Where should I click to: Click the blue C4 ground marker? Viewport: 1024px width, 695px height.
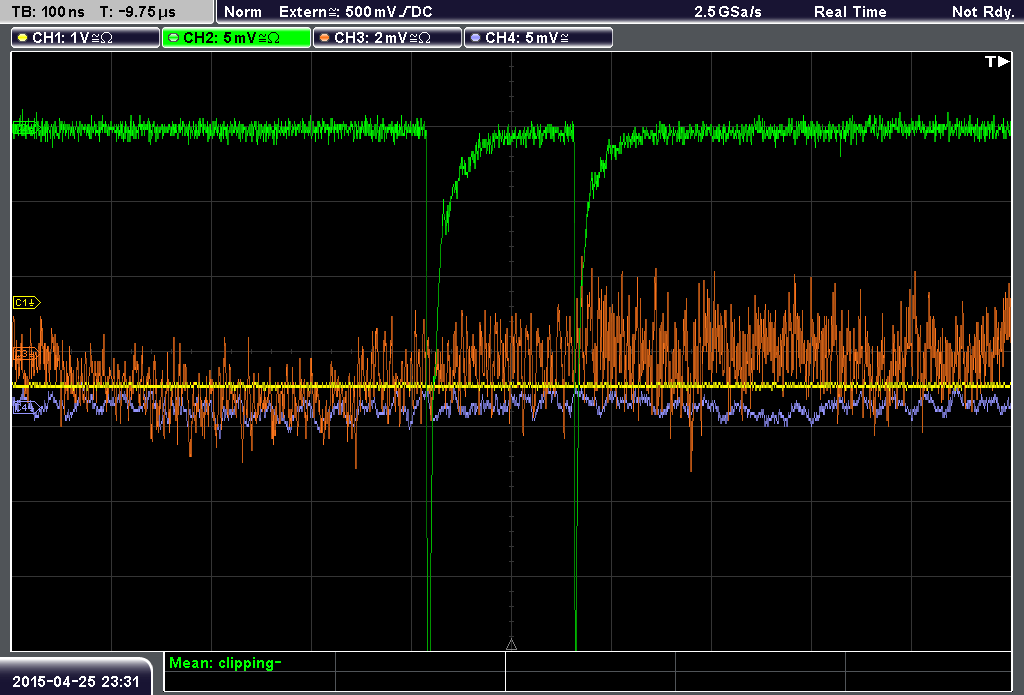click(26, 407)
